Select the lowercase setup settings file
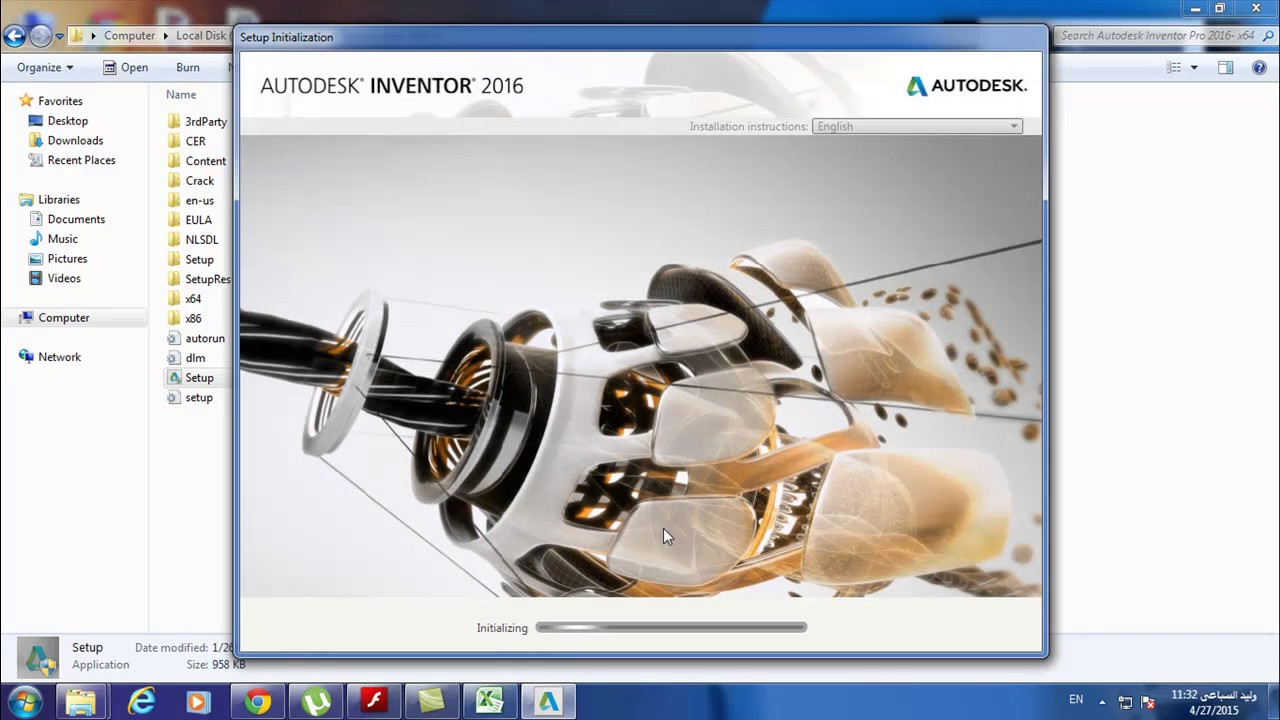Viewport: 1280px width, 720px height. 198,398
